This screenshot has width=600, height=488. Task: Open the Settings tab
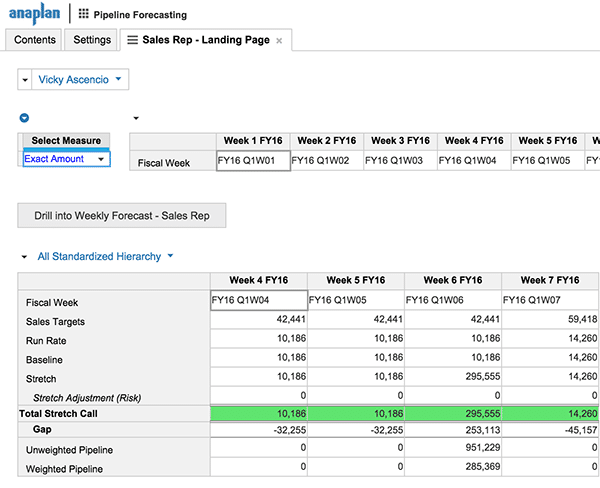(x=91, y=40)
